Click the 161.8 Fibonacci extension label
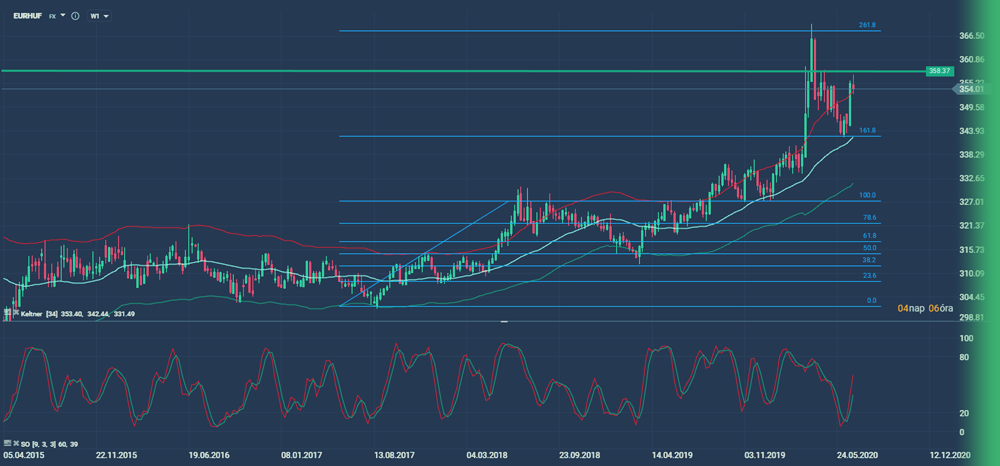The image size is (1000, 466). coord(867,131)
